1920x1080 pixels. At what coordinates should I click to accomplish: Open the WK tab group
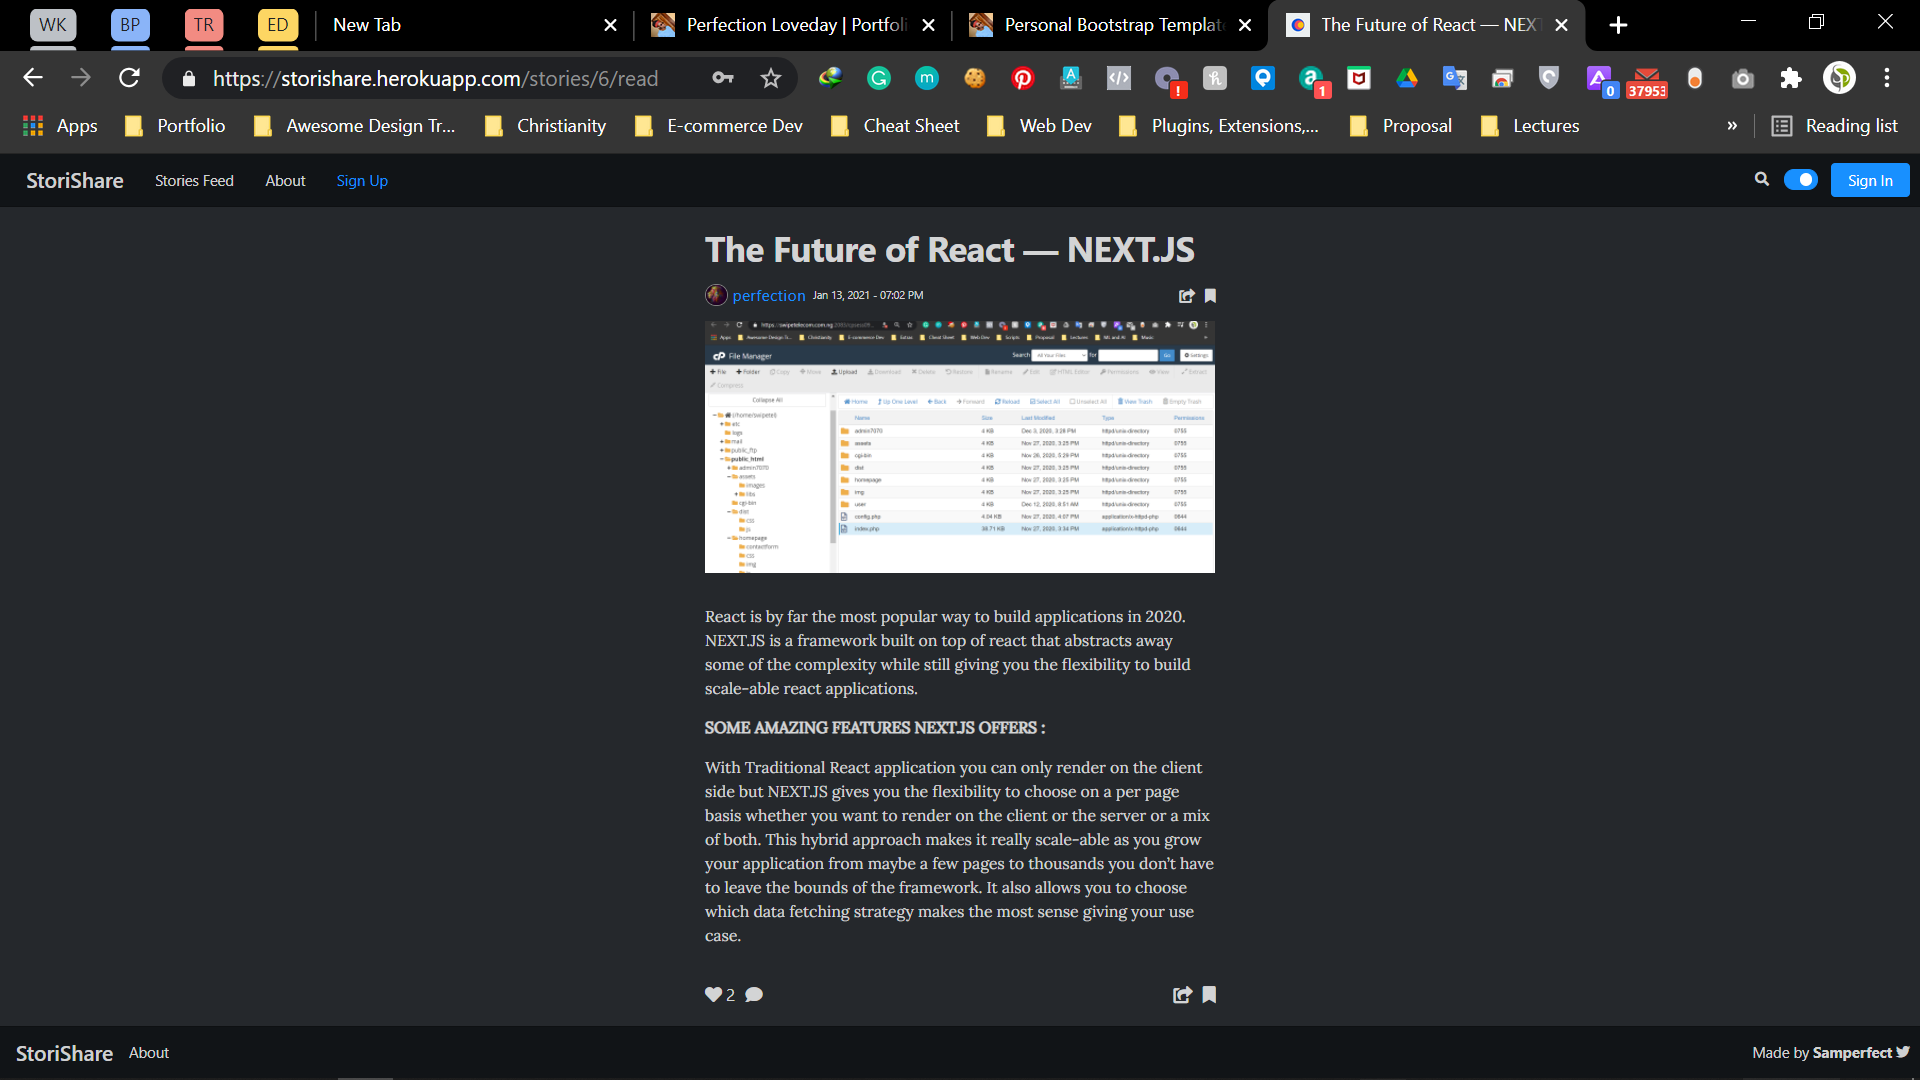(53, 25)
